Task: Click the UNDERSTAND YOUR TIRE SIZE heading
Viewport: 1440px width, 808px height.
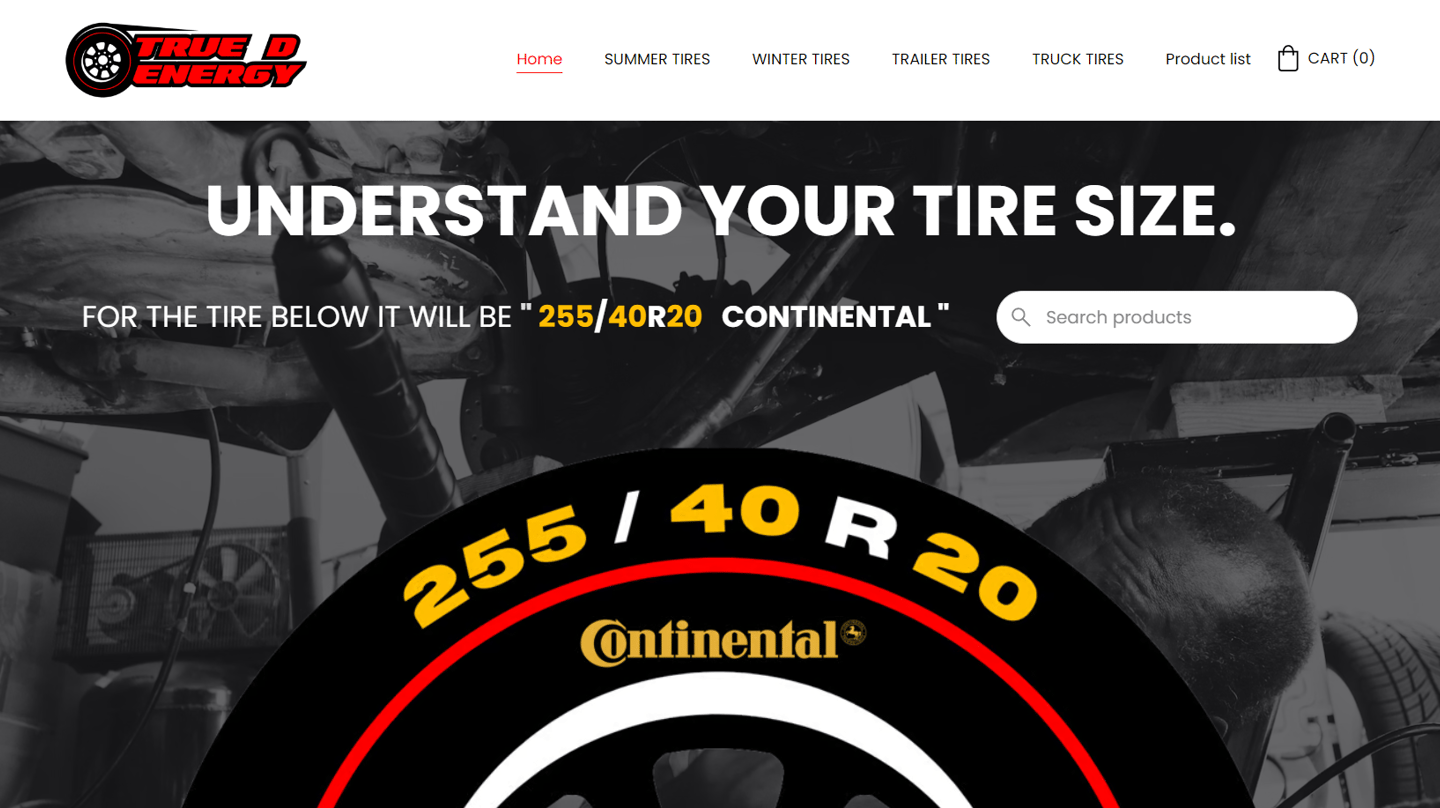Action: pyautogui.click(x=721, y=211)
